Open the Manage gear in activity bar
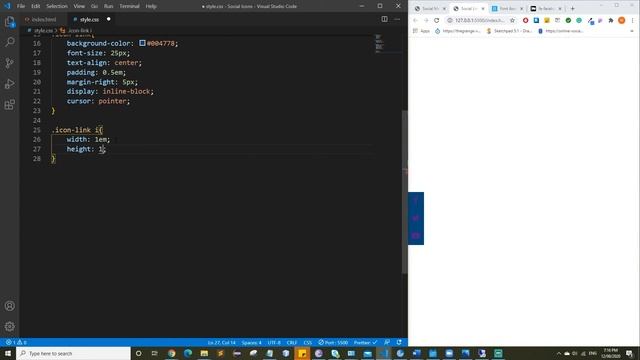The height and width of the screenshot is (360, 640). point(10,326)
